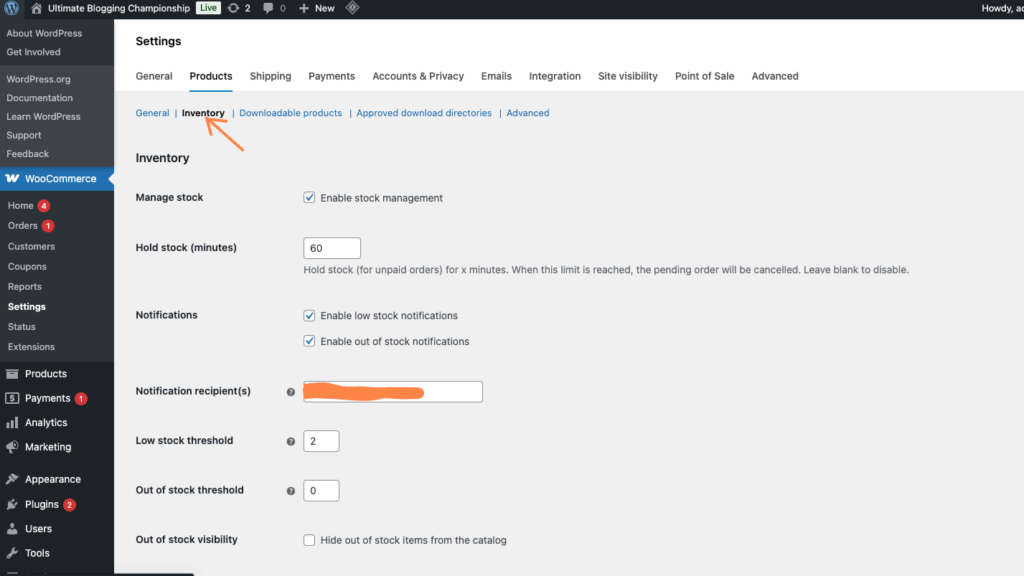Click help icon next to Out of stock threshold

tap(291, 491)
